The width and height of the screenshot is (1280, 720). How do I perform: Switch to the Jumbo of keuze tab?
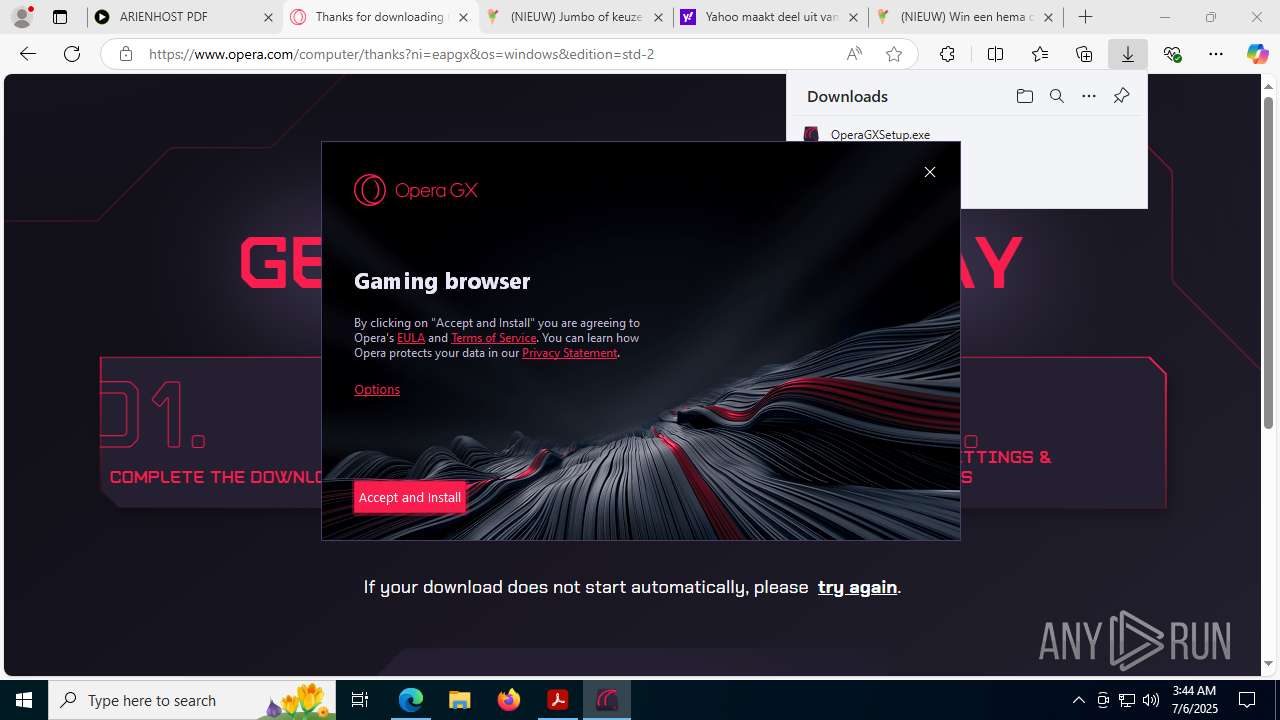(574, 17)
